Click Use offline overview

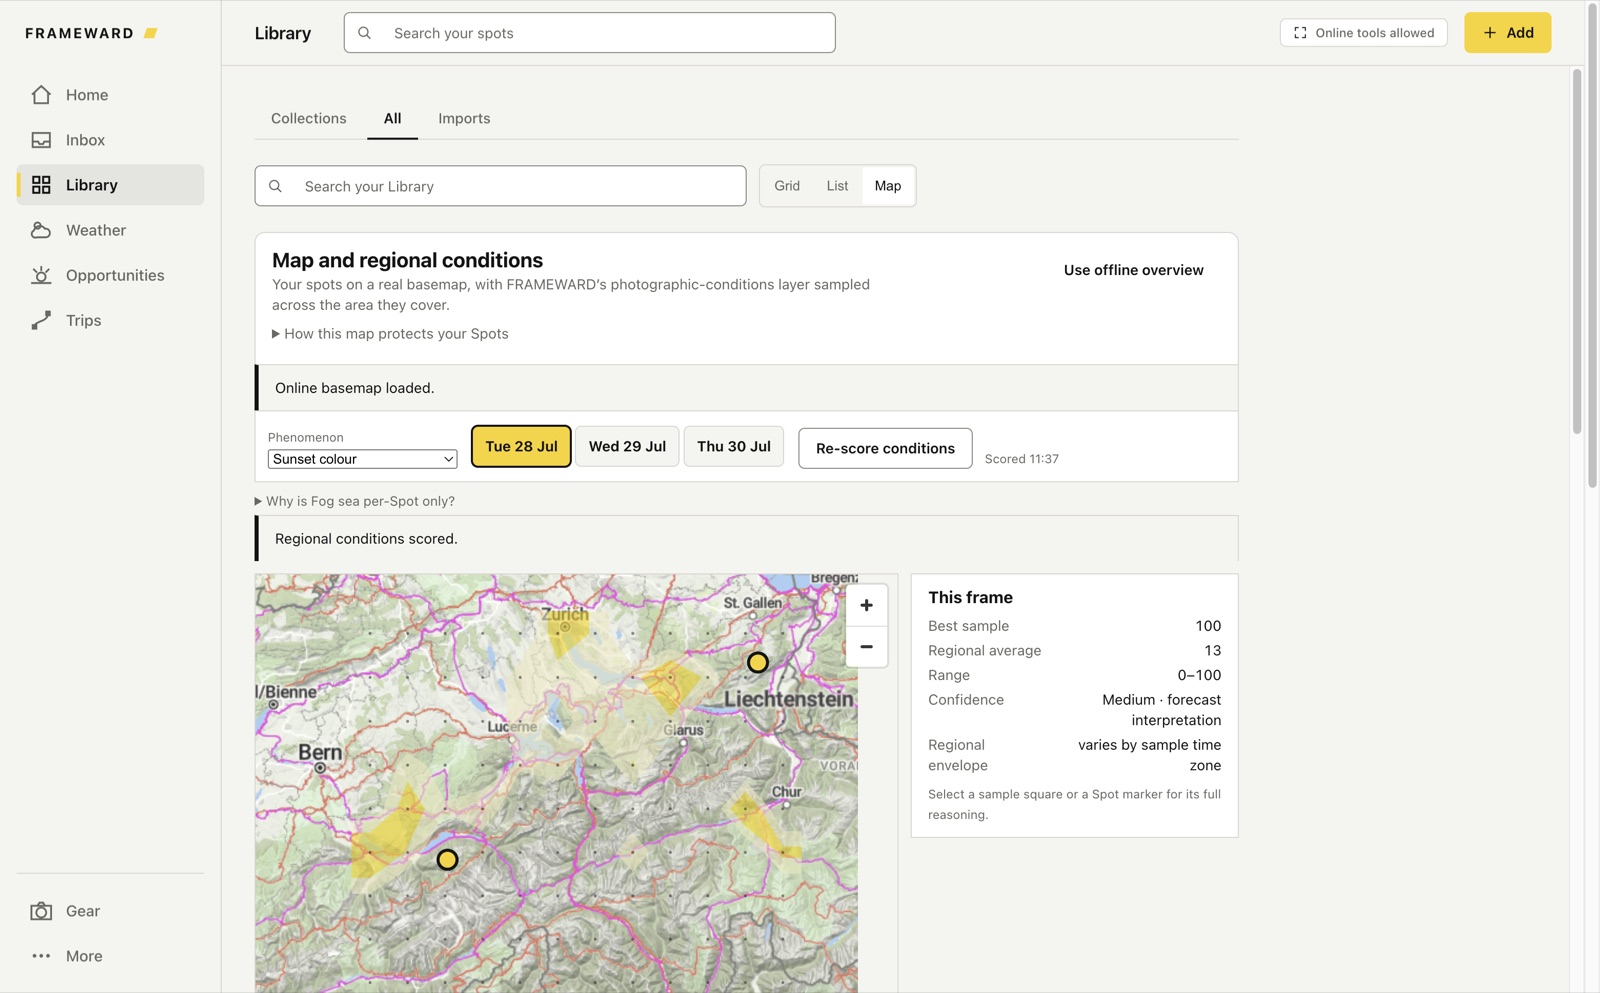[x=1133, y=270]
